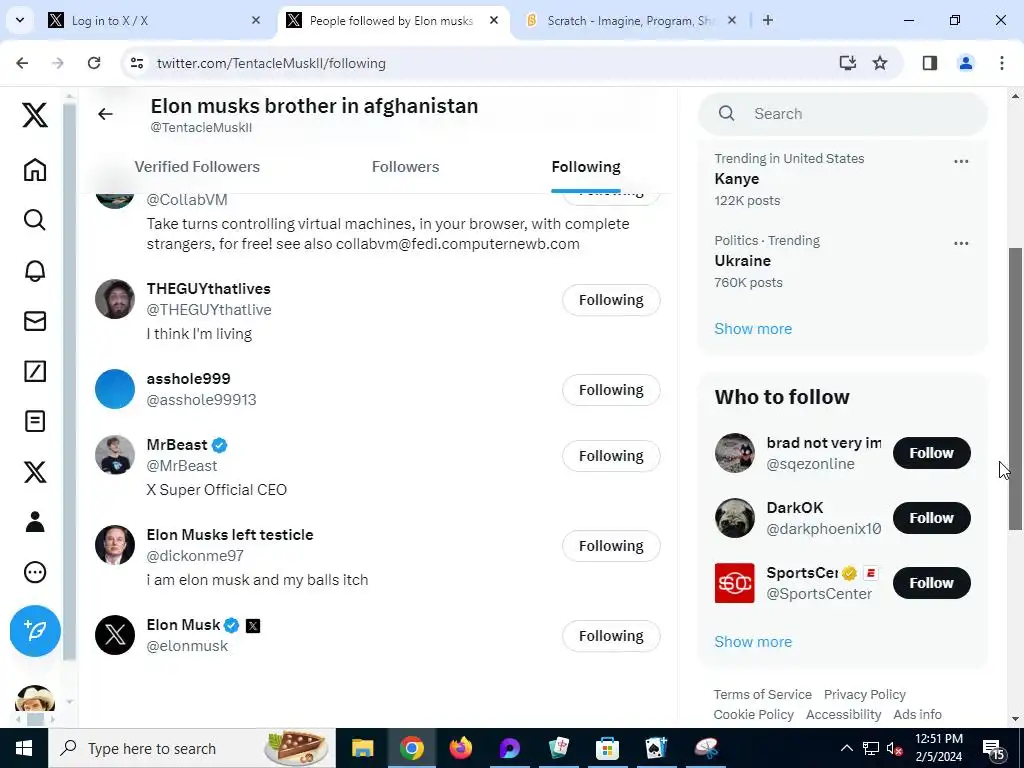Open Windows Start menu

(x=24, y=748)
